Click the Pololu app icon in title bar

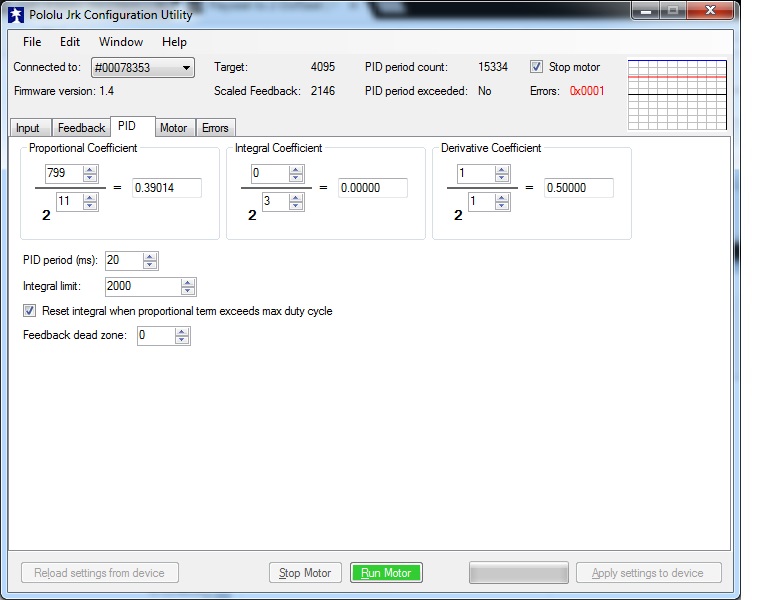[16, 15]
